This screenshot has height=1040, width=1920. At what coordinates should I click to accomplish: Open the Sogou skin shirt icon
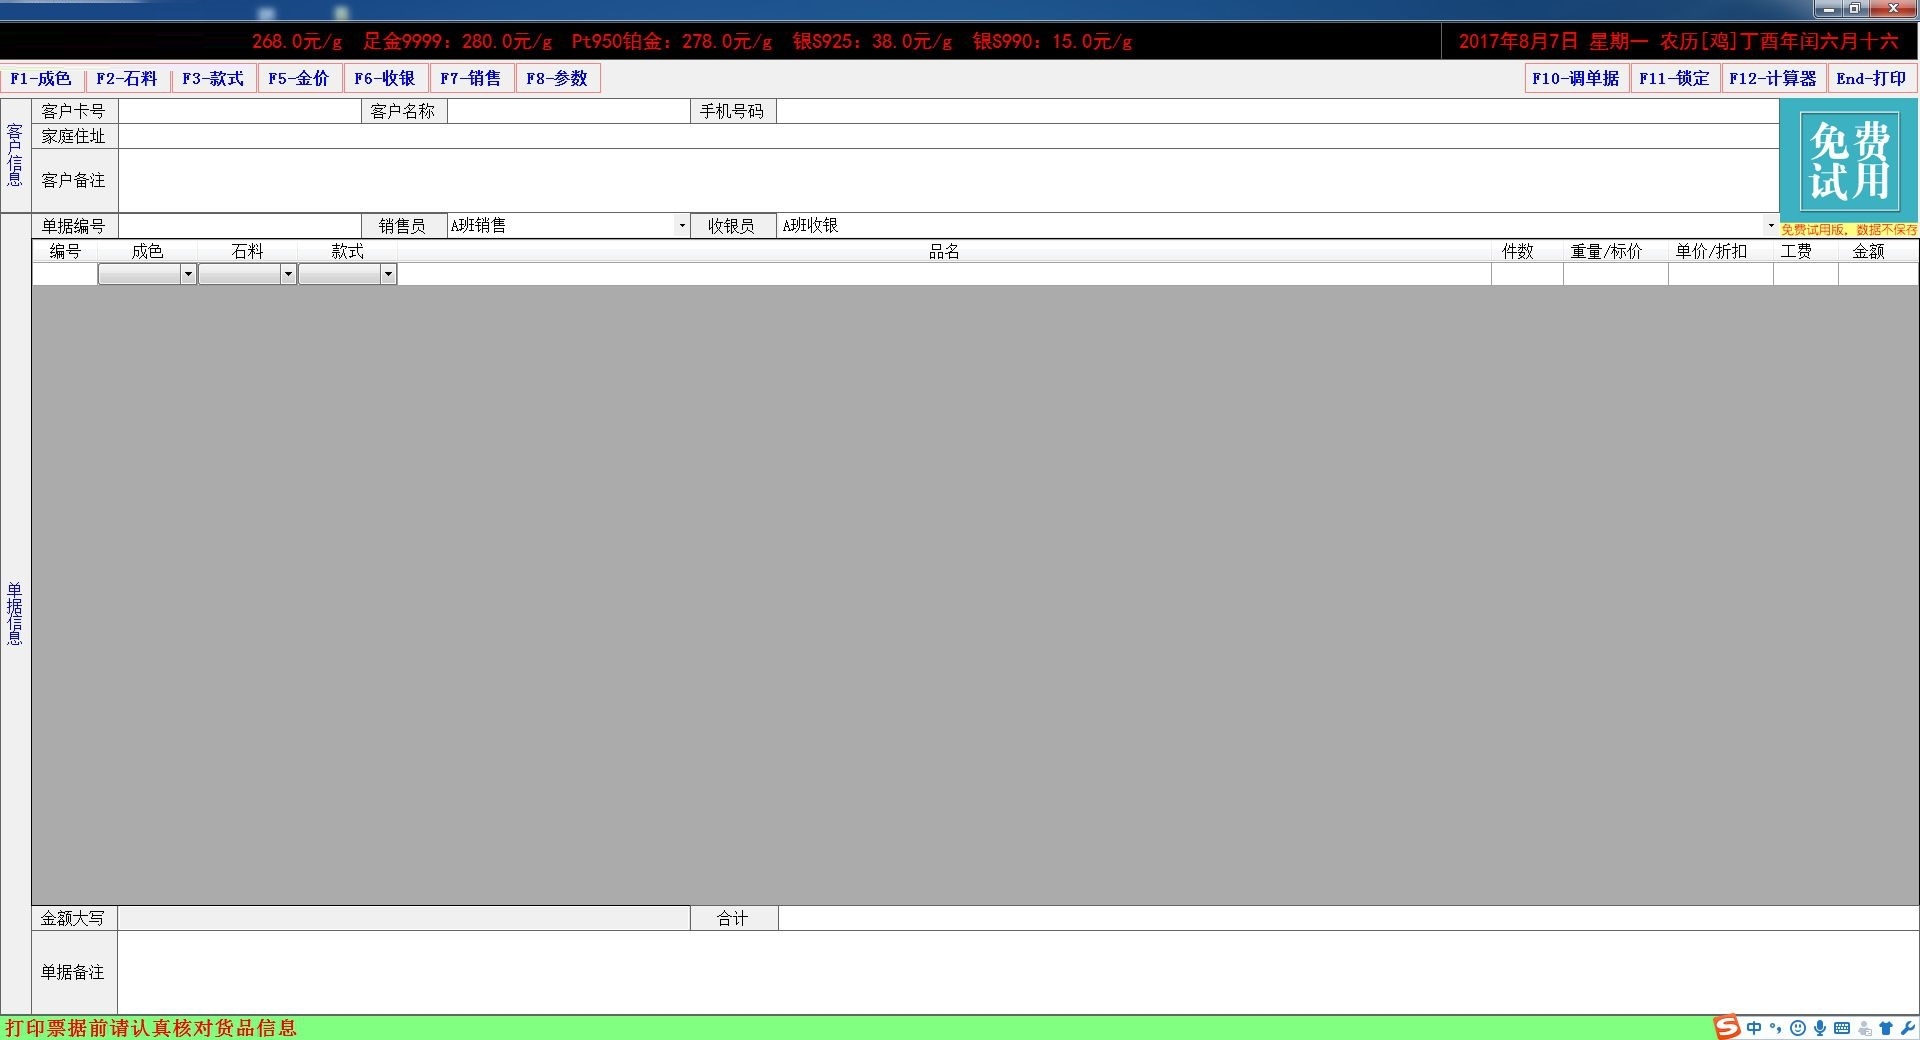[1886, 1028]
